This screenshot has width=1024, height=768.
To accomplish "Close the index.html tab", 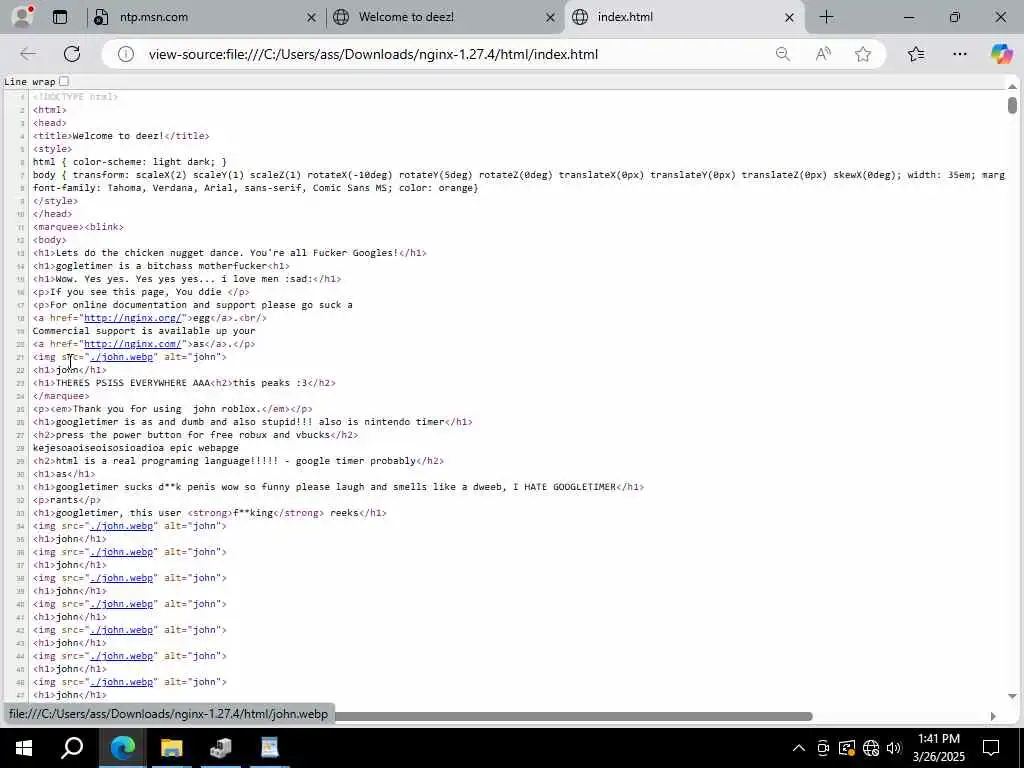I will pyautogui.click(x=789, y=18).
